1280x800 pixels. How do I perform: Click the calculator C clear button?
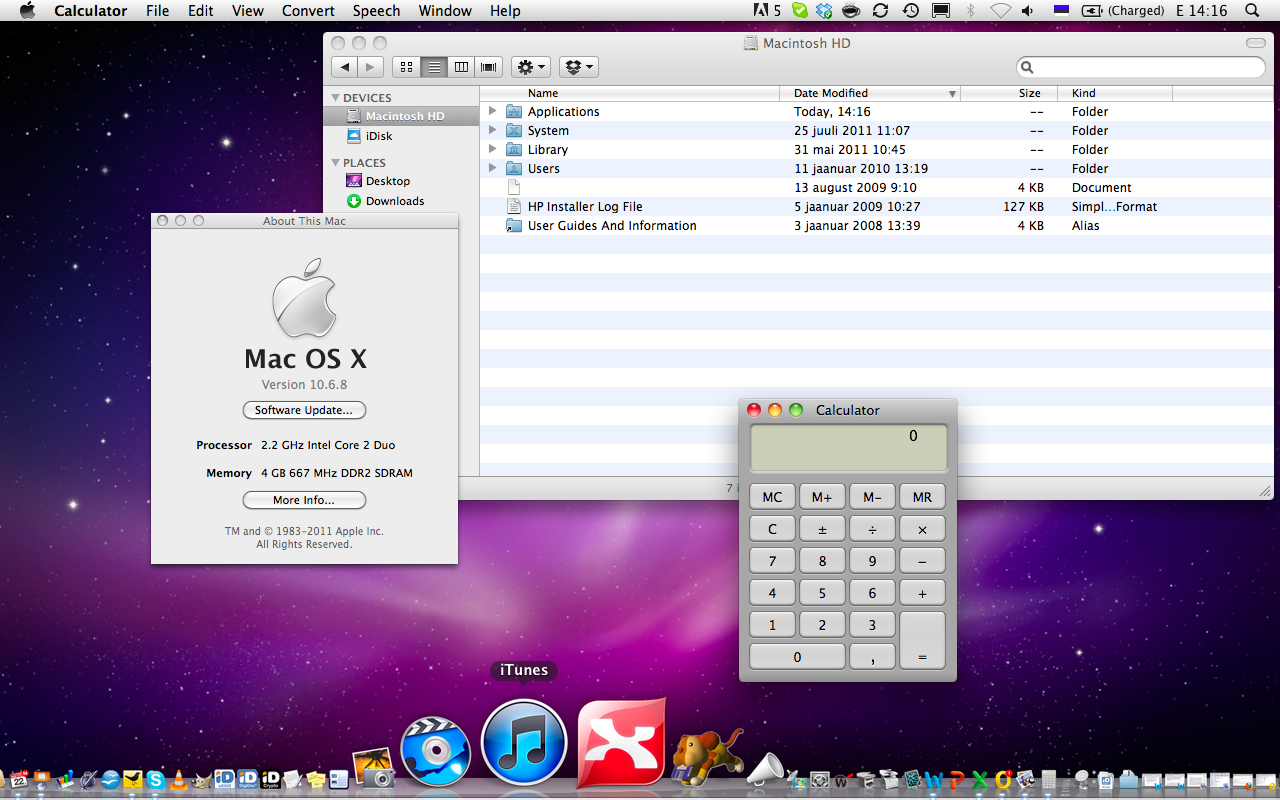772,529
